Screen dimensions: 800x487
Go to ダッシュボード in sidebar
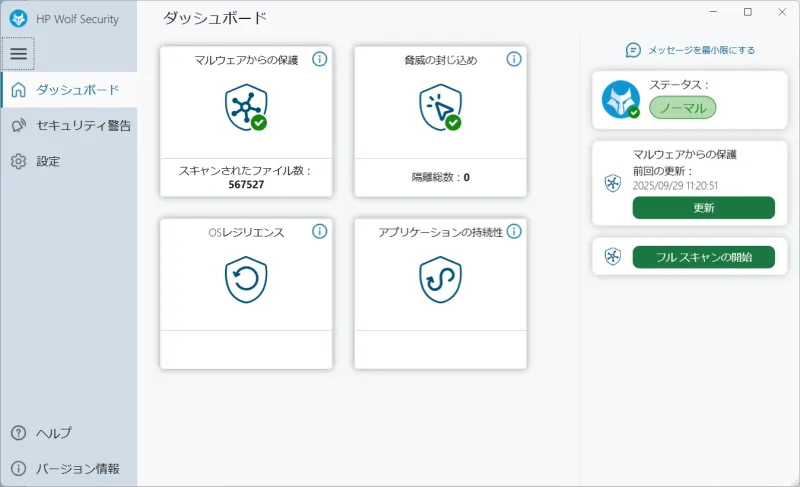point(68,90)
